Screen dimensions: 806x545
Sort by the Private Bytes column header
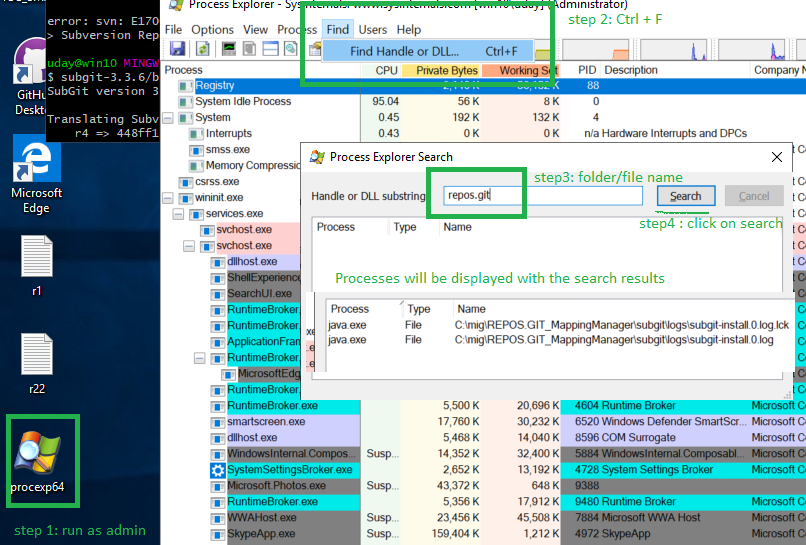click(441, 70)
